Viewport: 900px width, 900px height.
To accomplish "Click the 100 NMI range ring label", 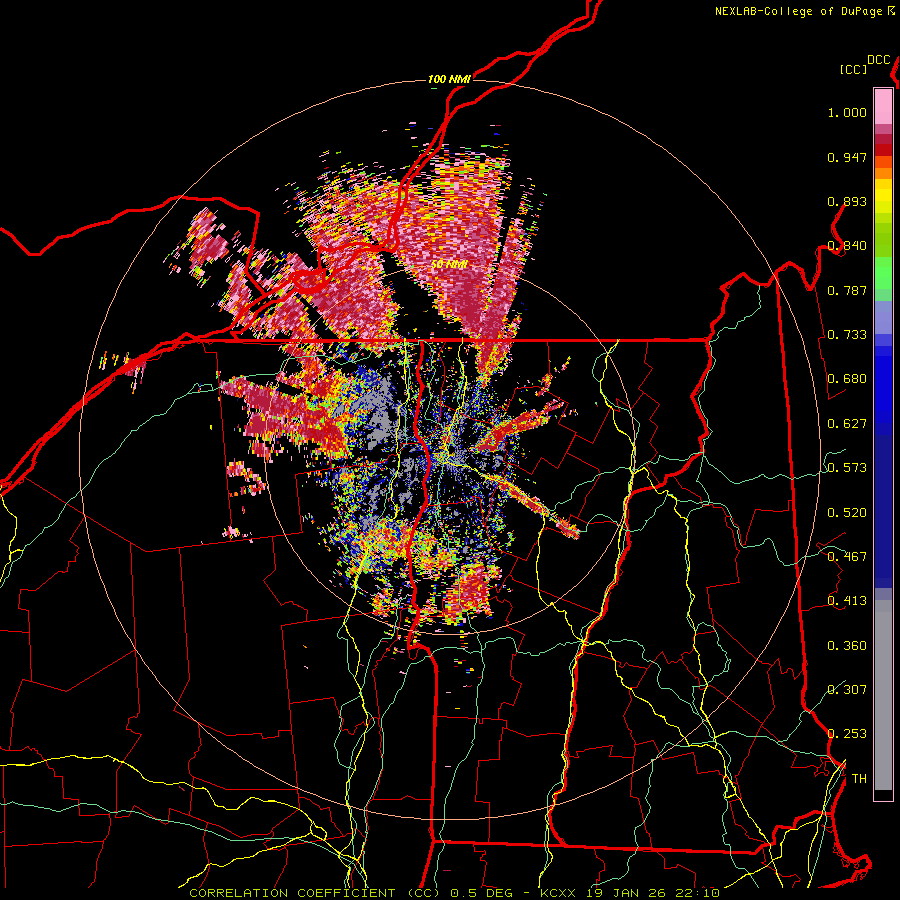I will point(449,79).
